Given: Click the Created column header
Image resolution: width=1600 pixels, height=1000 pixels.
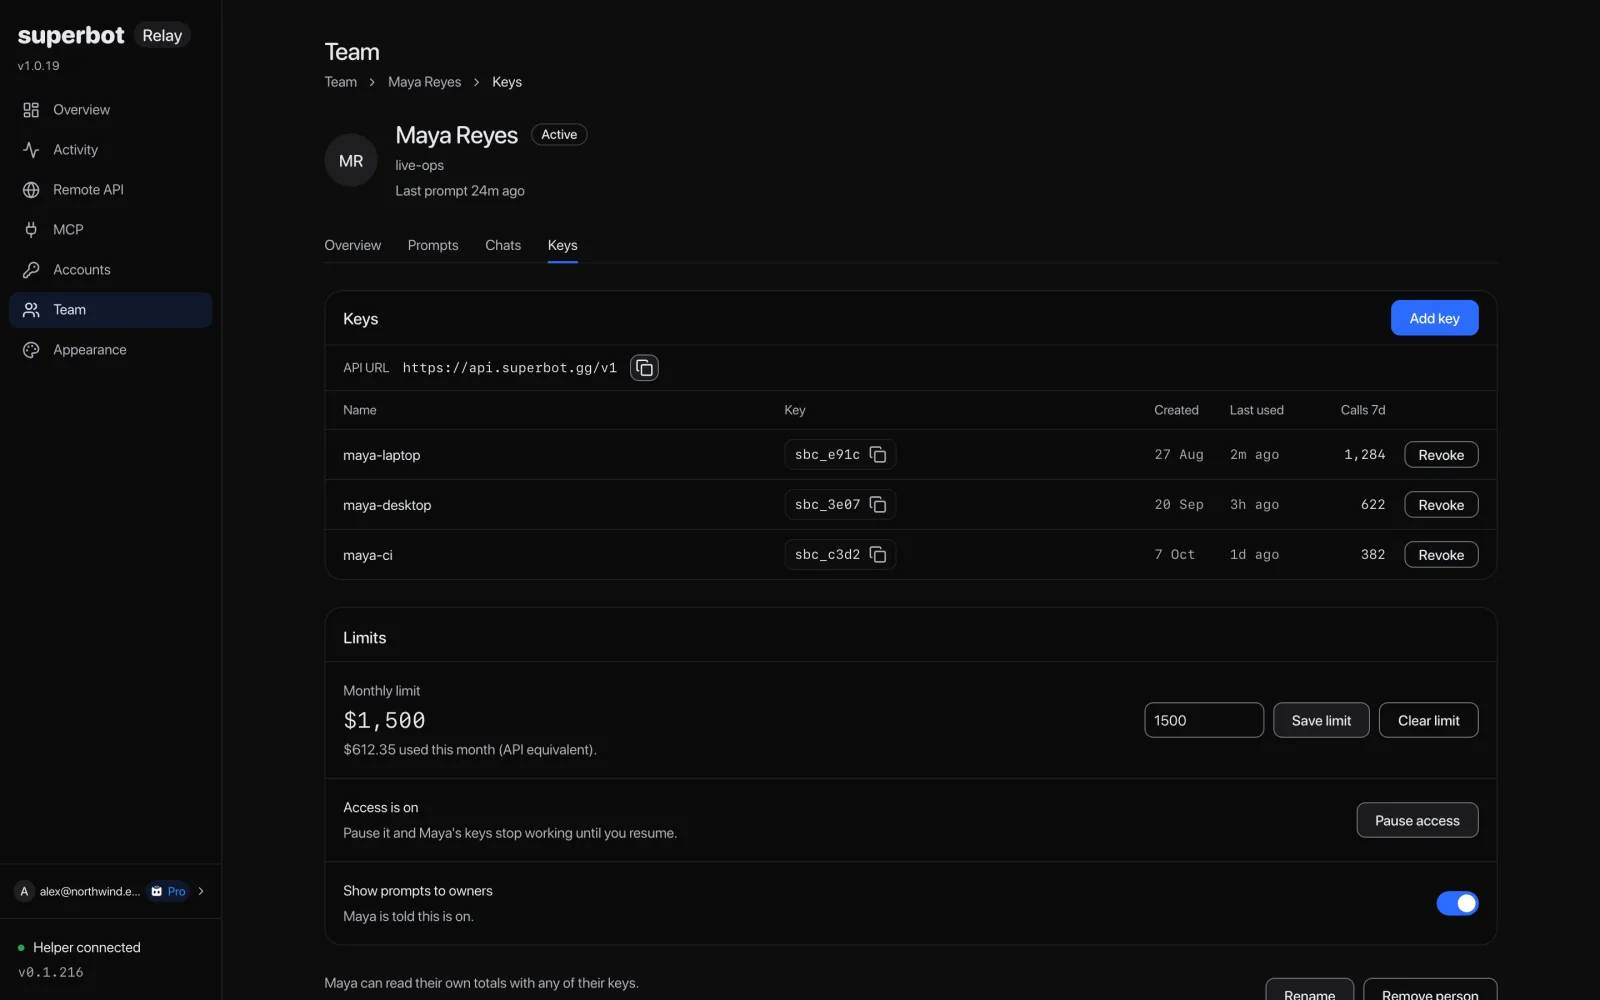Looking at the screenshot, I should (1176, 410).
